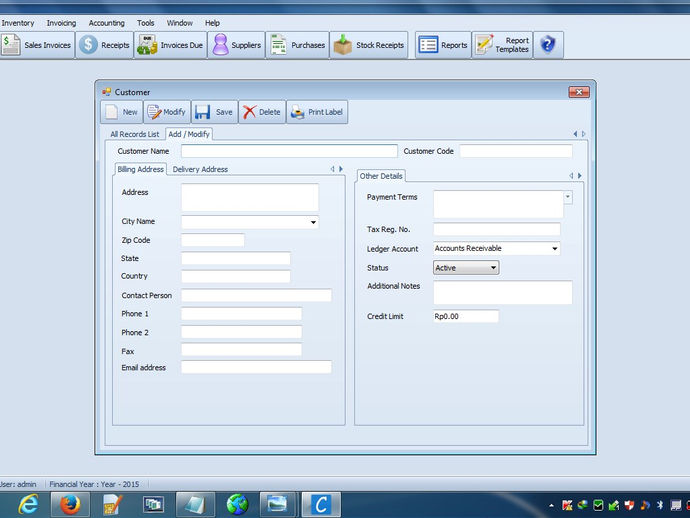
Task: Show hidden system tray icons arrow
Action: 551,506
